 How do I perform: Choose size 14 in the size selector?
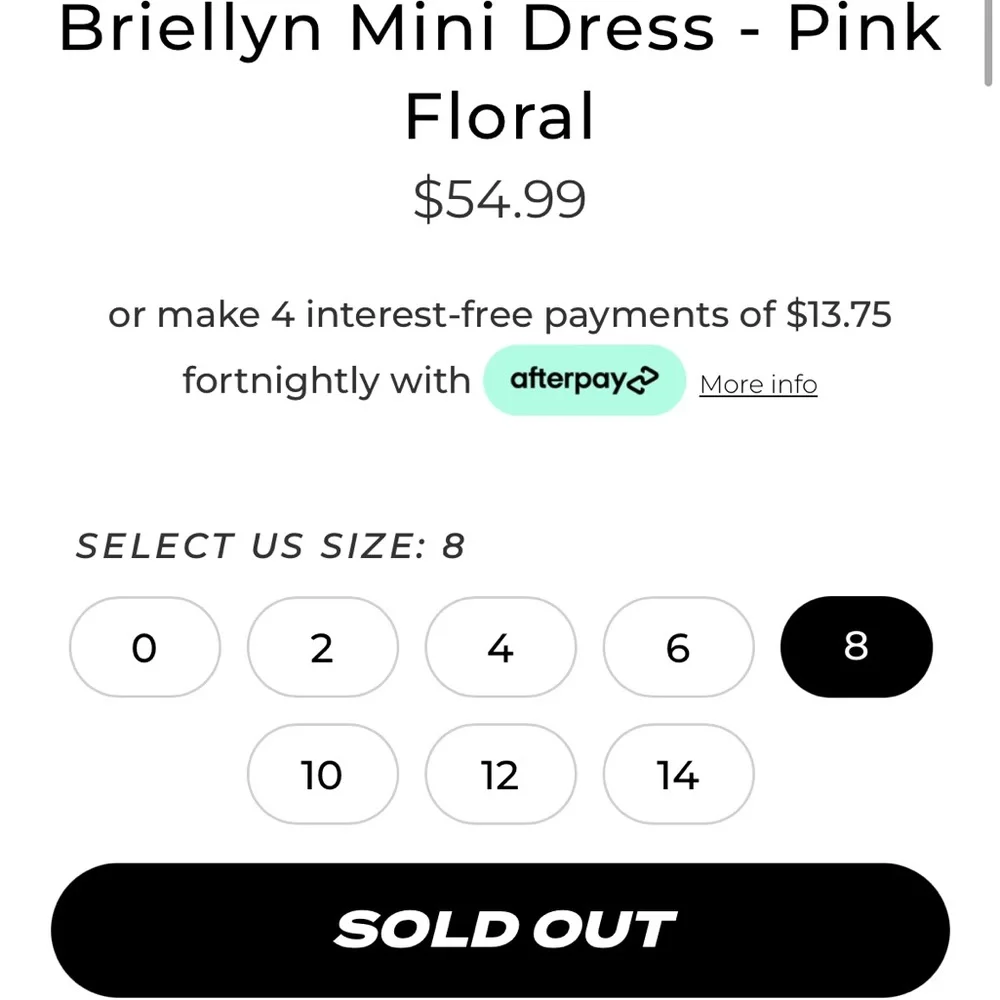(678, 775)
